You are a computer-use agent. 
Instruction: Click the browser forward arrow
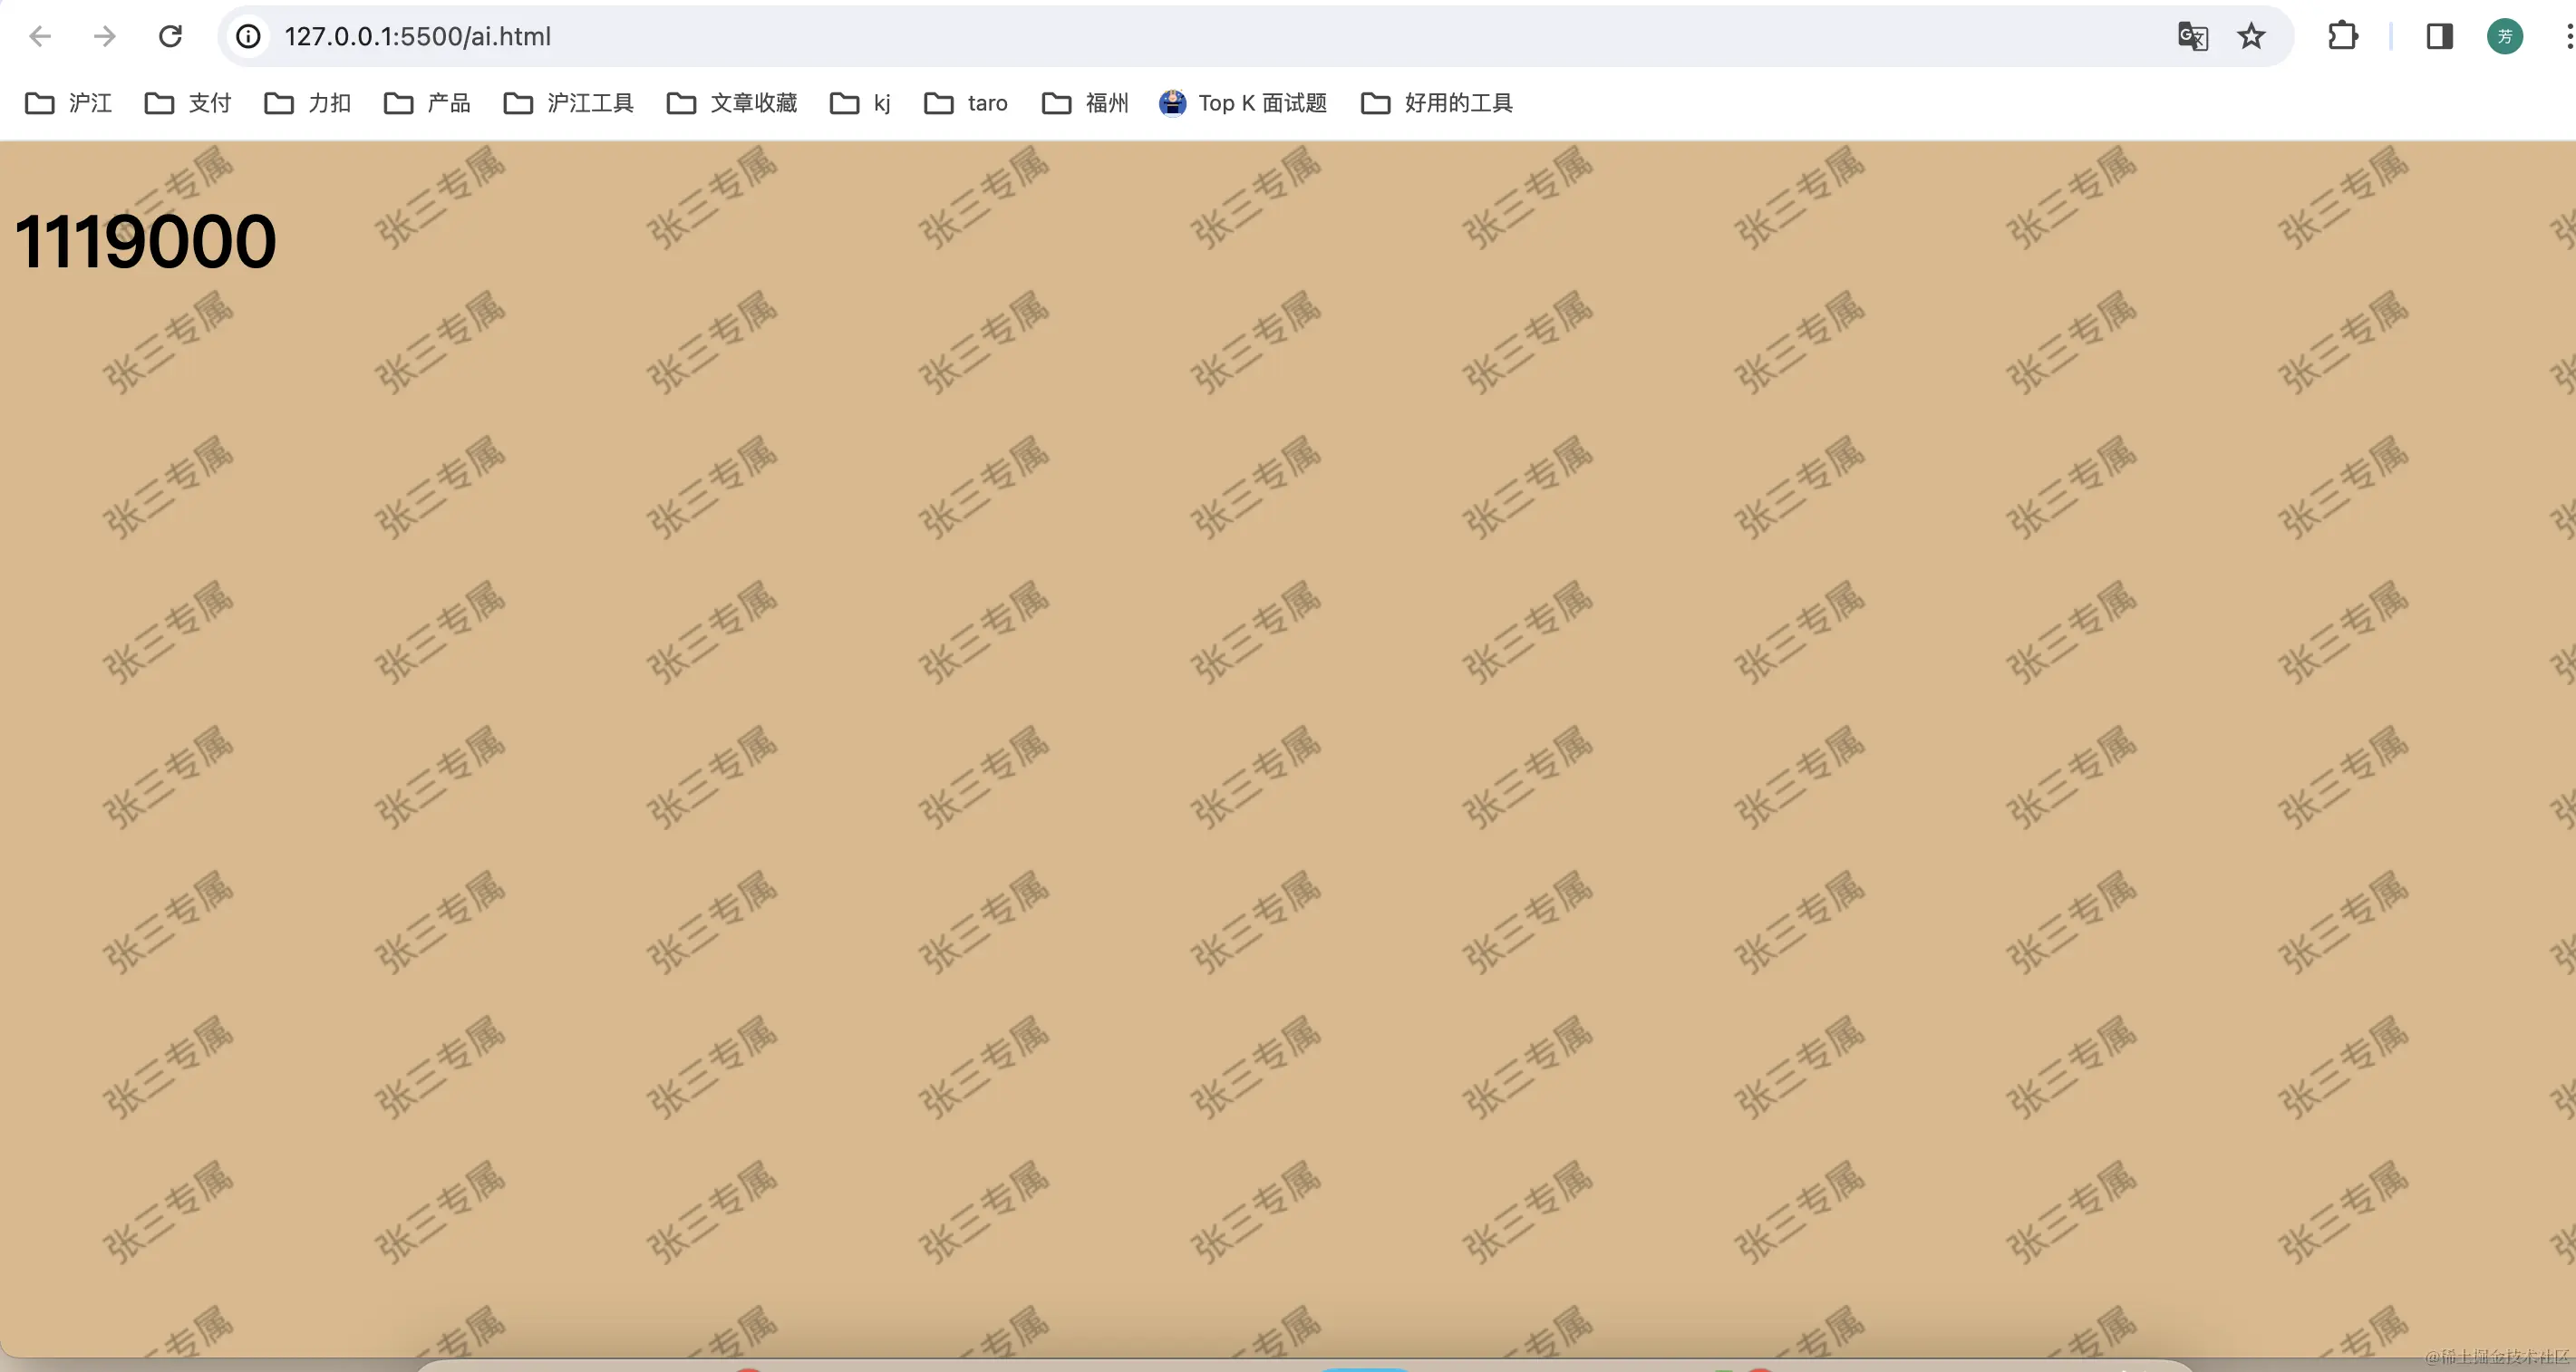click(x=104, y=37)
